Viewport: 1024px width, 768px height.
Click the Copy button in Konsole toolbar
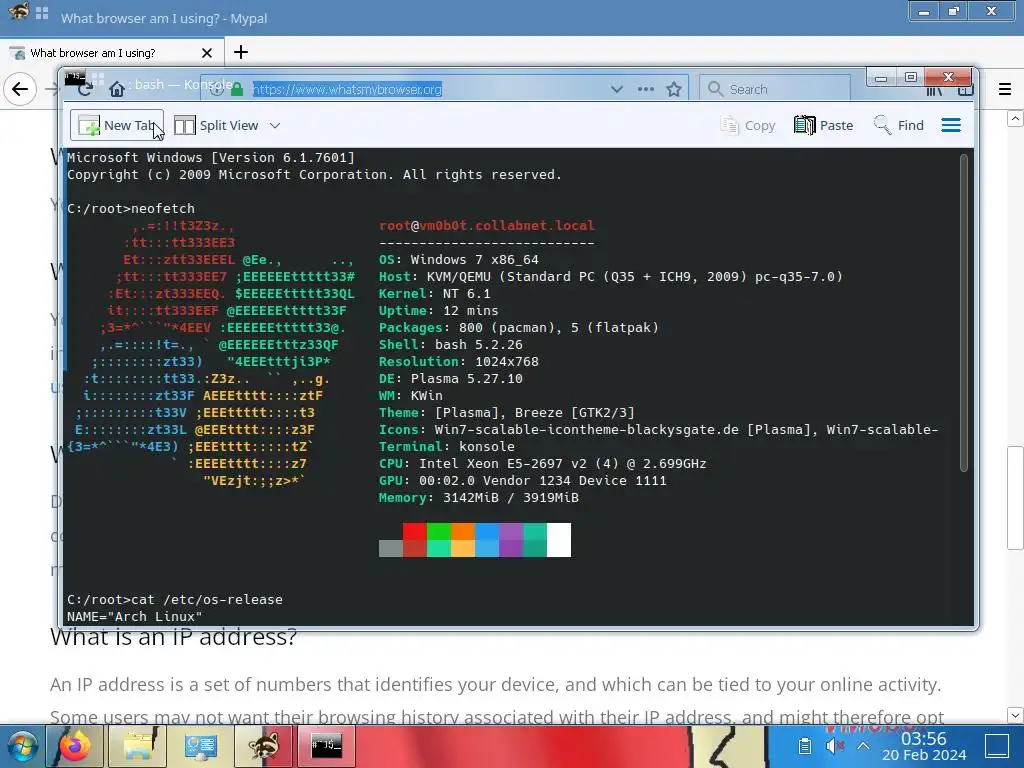748,125
